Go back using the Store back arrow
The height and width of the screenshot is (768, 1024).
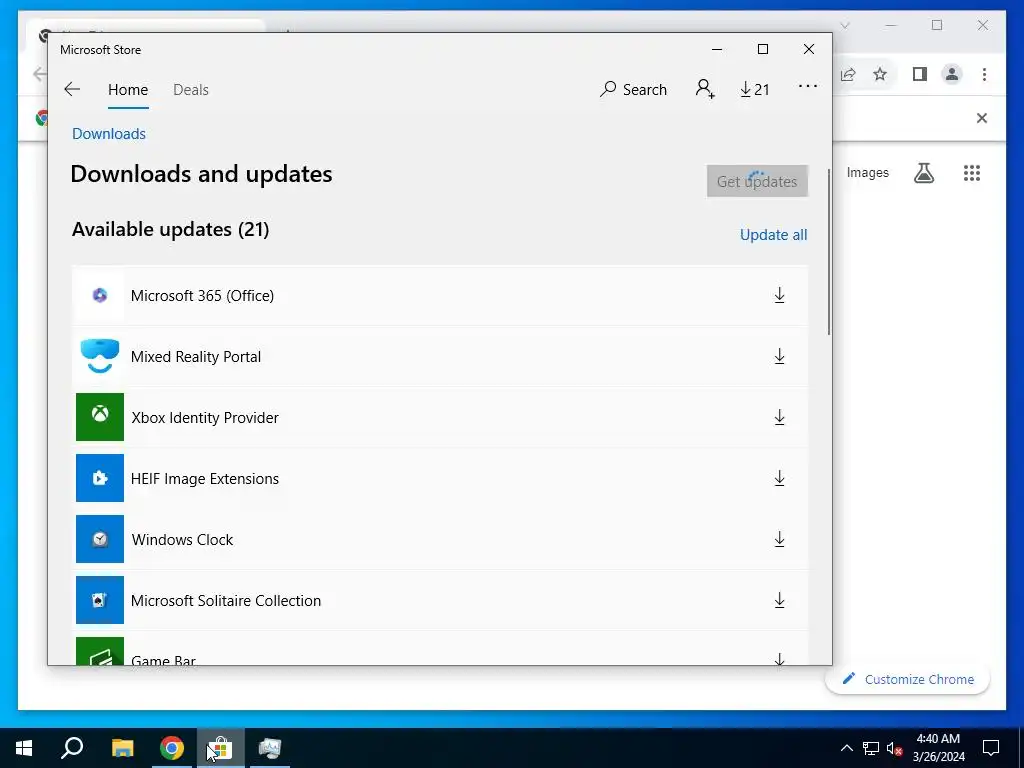[x=72, y=89]
